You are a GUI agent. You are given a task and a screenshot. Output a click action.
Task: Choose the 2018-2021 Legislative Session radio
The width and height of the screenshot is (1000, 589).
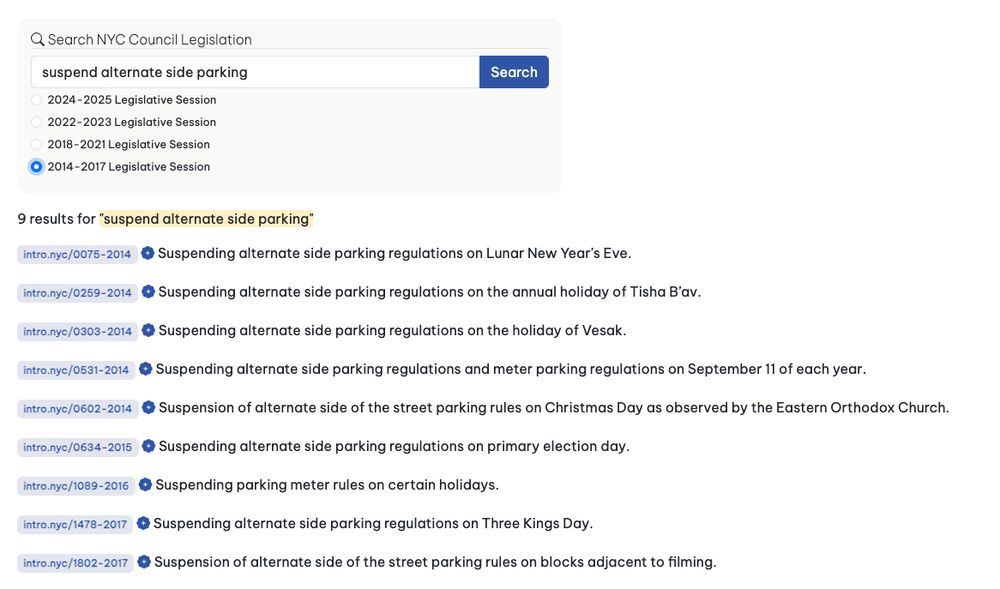(36, 145)
